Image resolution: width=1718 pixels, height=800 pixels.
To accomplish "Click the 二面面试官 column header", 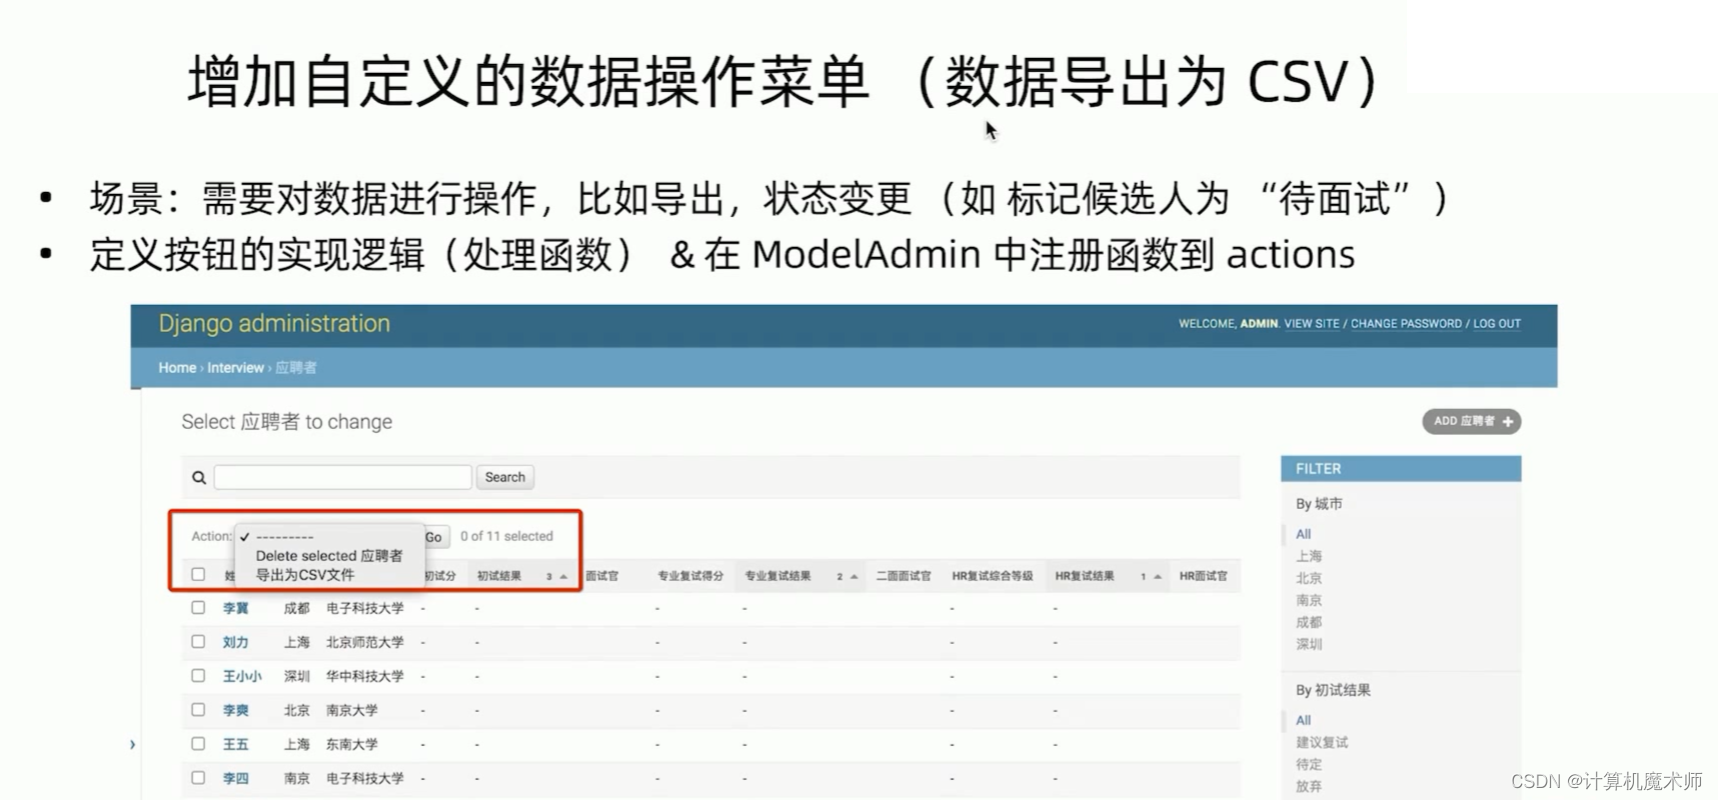I will [904, 576].
